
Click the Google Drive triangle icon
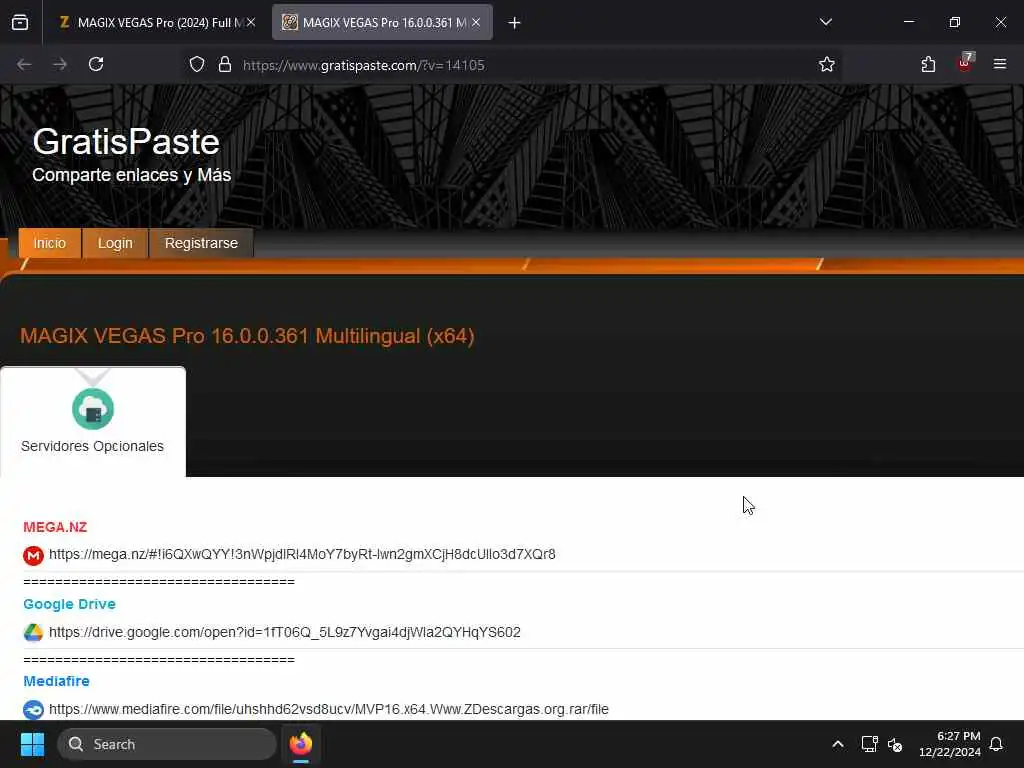coord(33,632)
